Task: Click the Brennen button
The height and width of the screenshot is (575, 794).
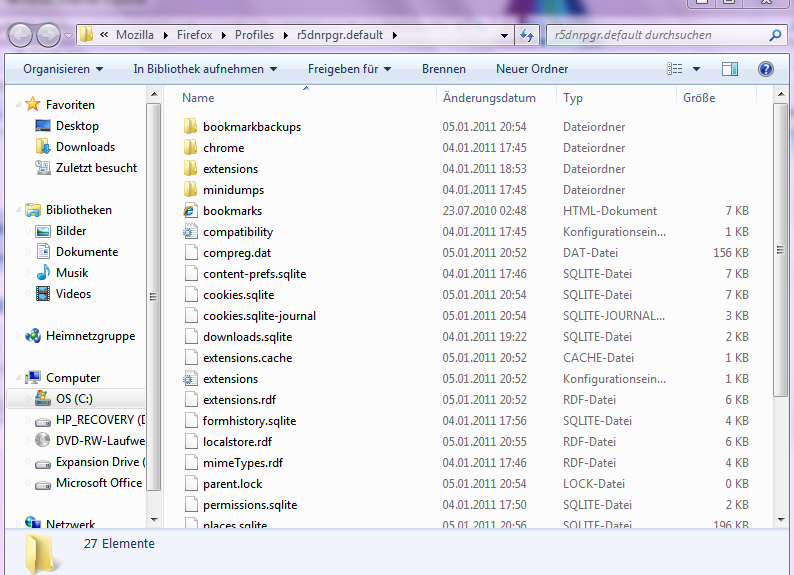Action: click(444, 69)
